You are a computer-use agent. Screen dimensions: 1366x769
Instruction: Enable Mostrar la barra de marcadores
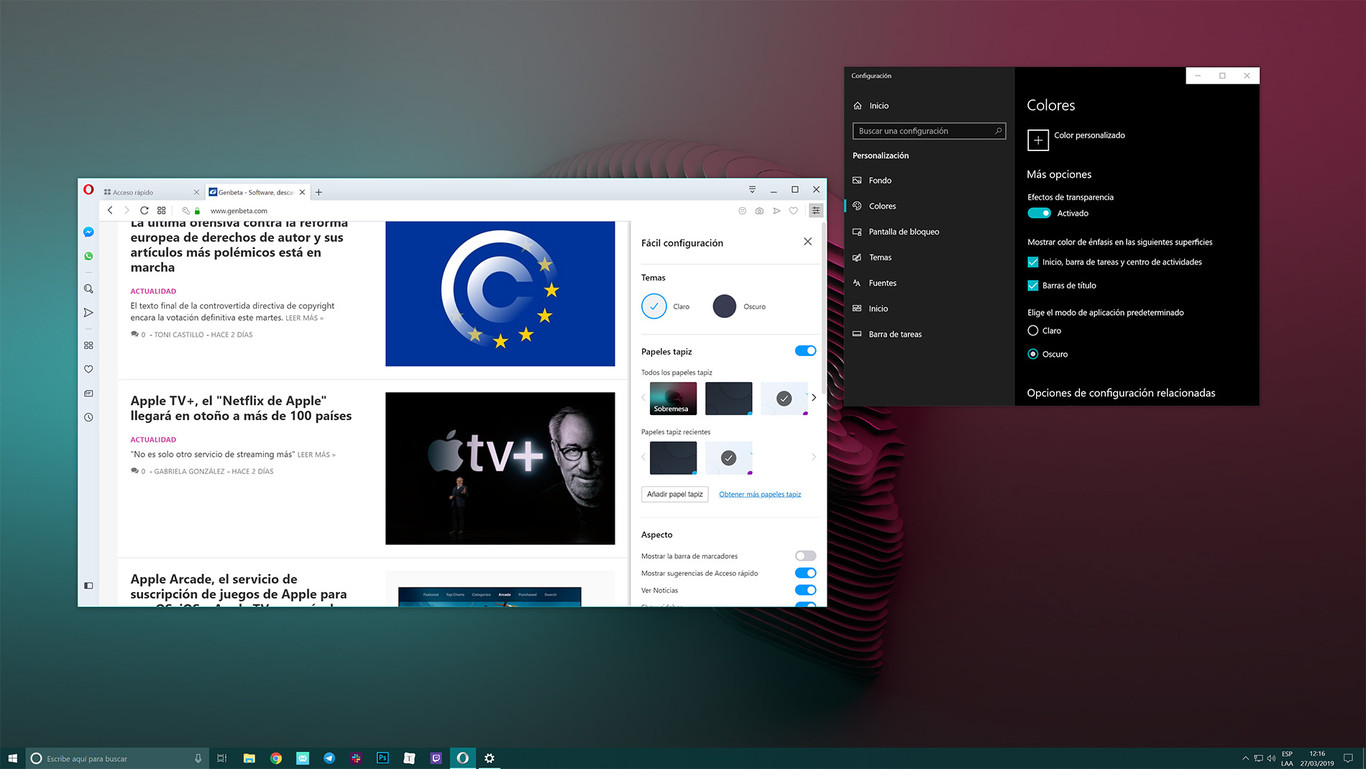coord(805,555)
